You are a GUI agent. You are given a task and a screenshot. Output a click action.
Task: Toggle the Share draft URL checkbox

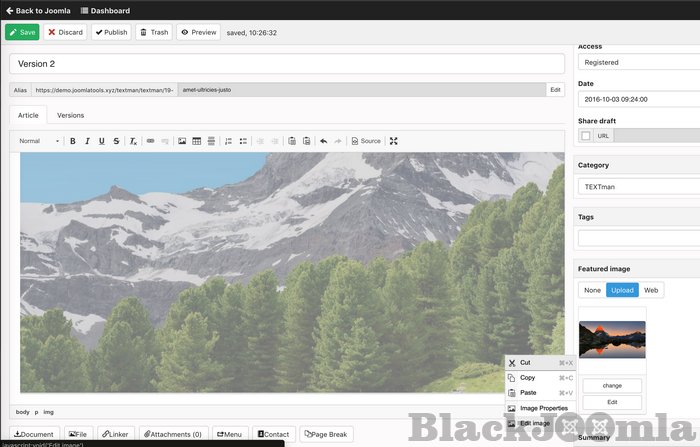[x=585, y=135]
